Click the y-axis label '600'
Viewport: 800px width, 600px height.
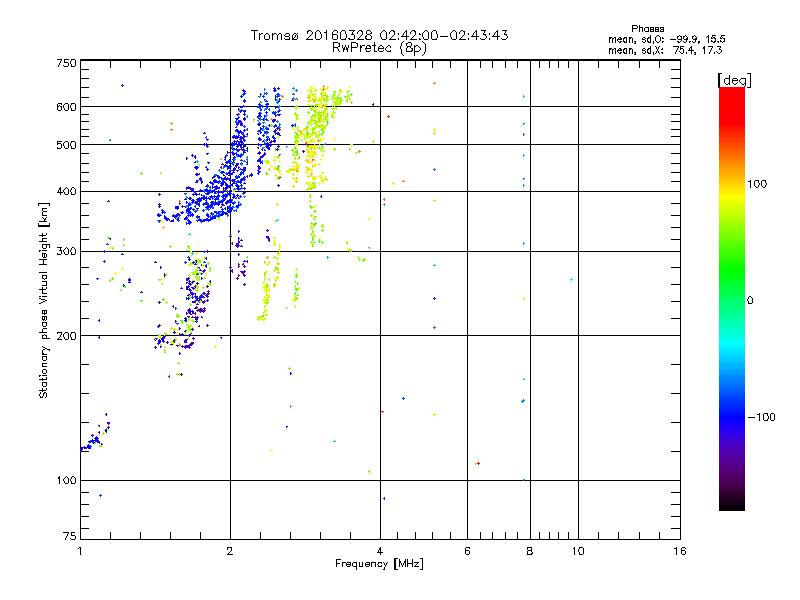(x=66, y=107)
